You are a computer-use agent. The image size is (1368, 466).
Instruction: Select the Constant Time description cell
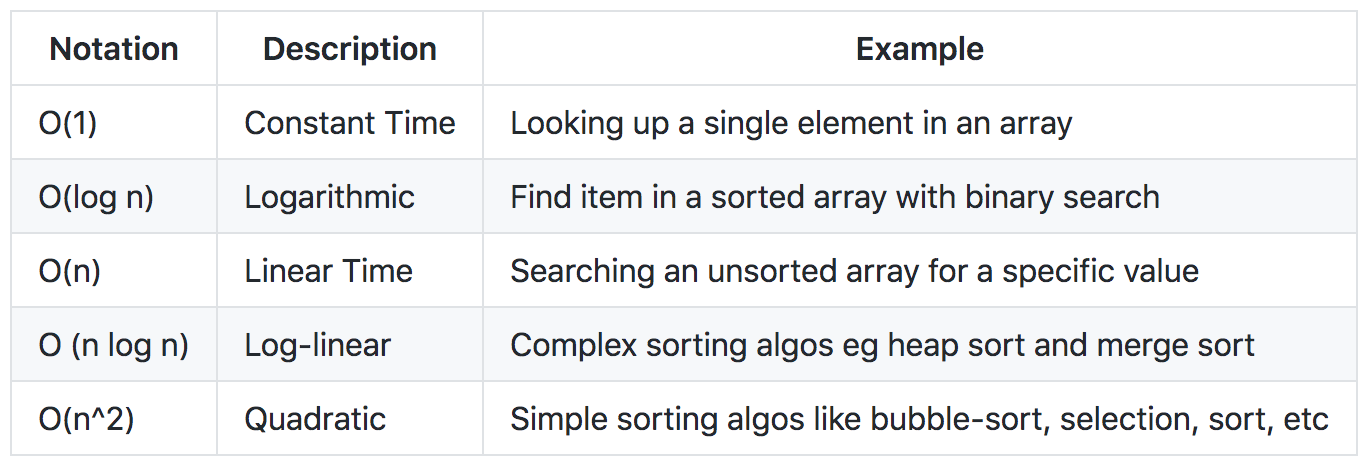[350, 123]
